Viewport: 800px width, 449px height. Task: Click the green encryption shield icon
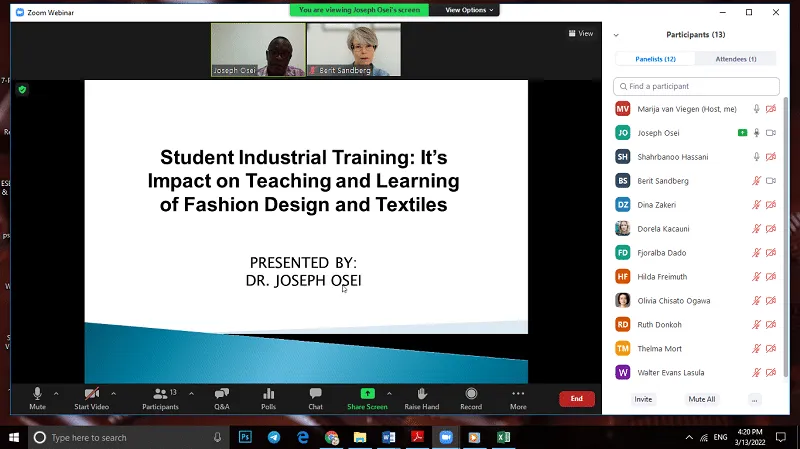[x=22, y=89]
